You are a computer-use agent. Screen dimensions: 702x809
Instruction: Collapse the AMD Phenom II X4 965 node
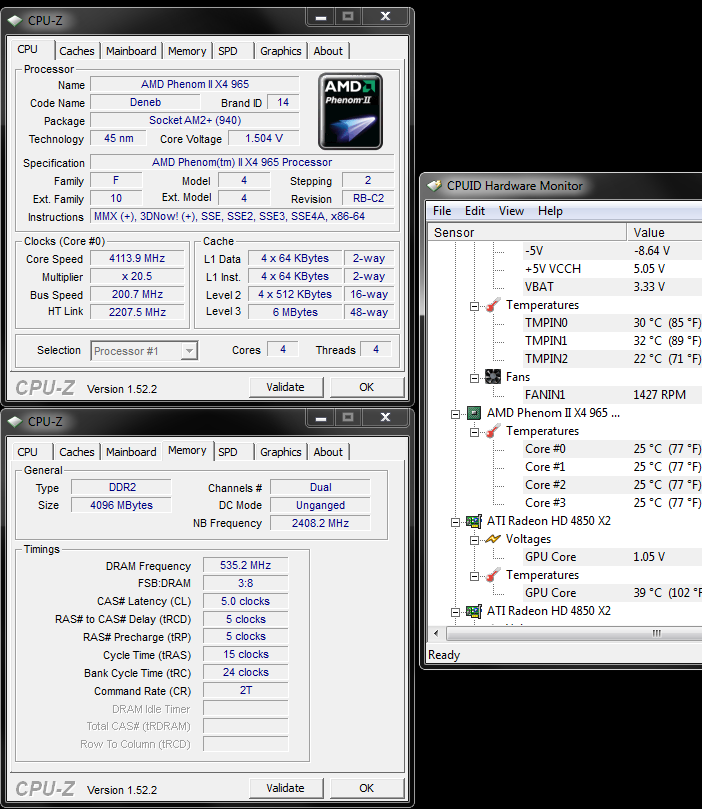(x=455, y=414)
